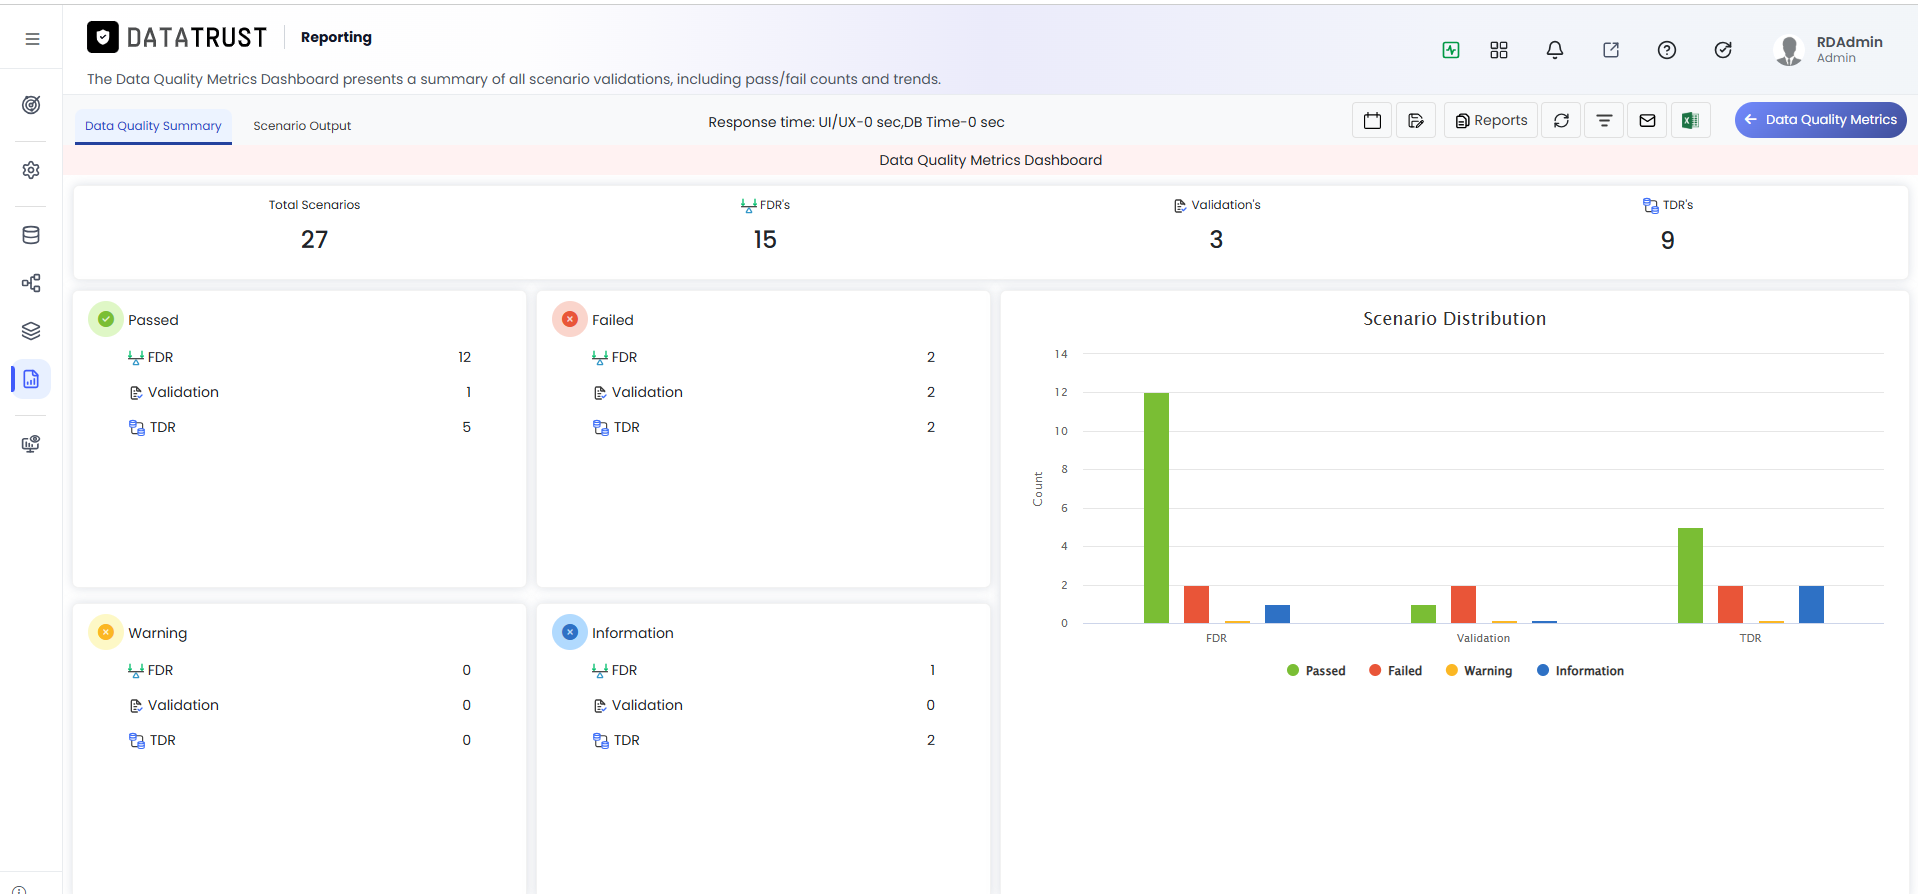
Task: Open the settings gear in sidebar
Action: point(31,170)
